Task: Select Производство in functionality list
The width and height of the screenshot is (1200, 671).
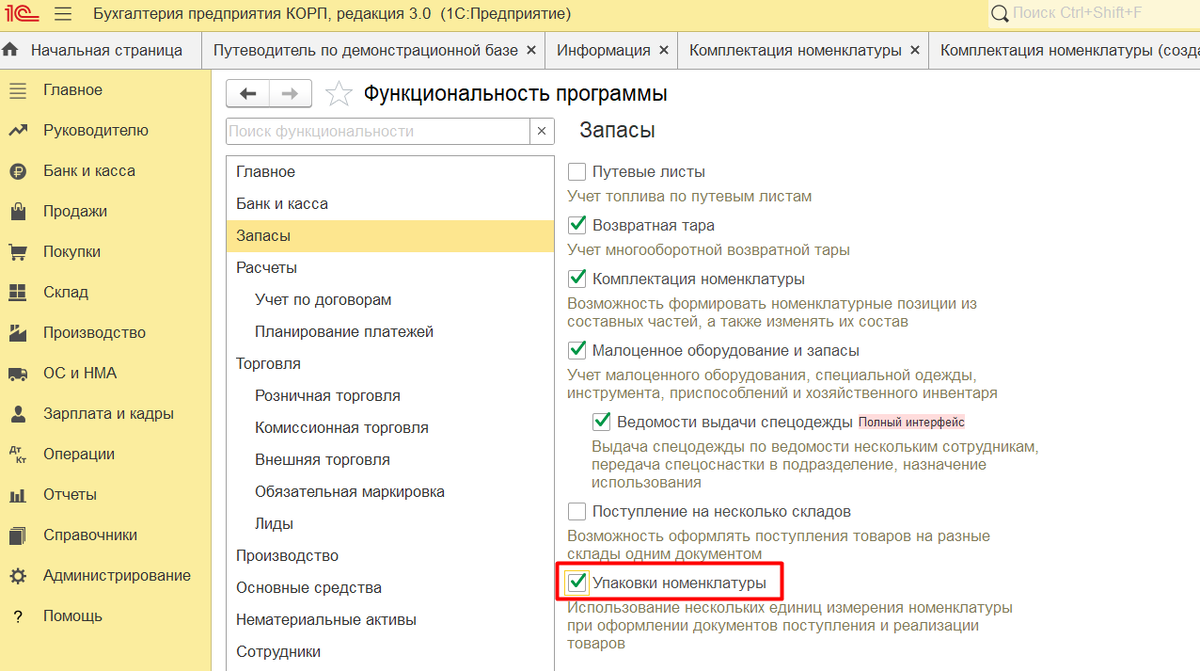Action: point(390,556)
